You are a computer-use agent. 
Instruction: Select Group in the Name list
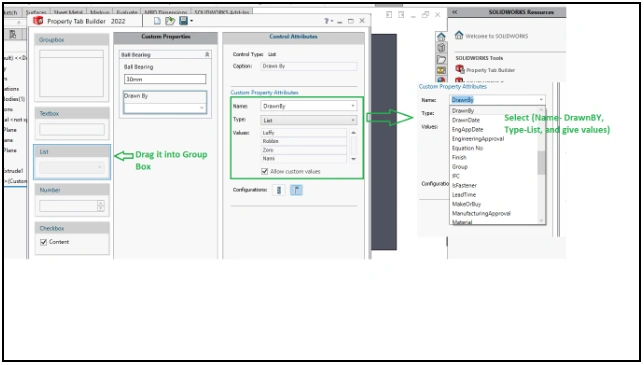pyautogui.click(x=460, y=167)
